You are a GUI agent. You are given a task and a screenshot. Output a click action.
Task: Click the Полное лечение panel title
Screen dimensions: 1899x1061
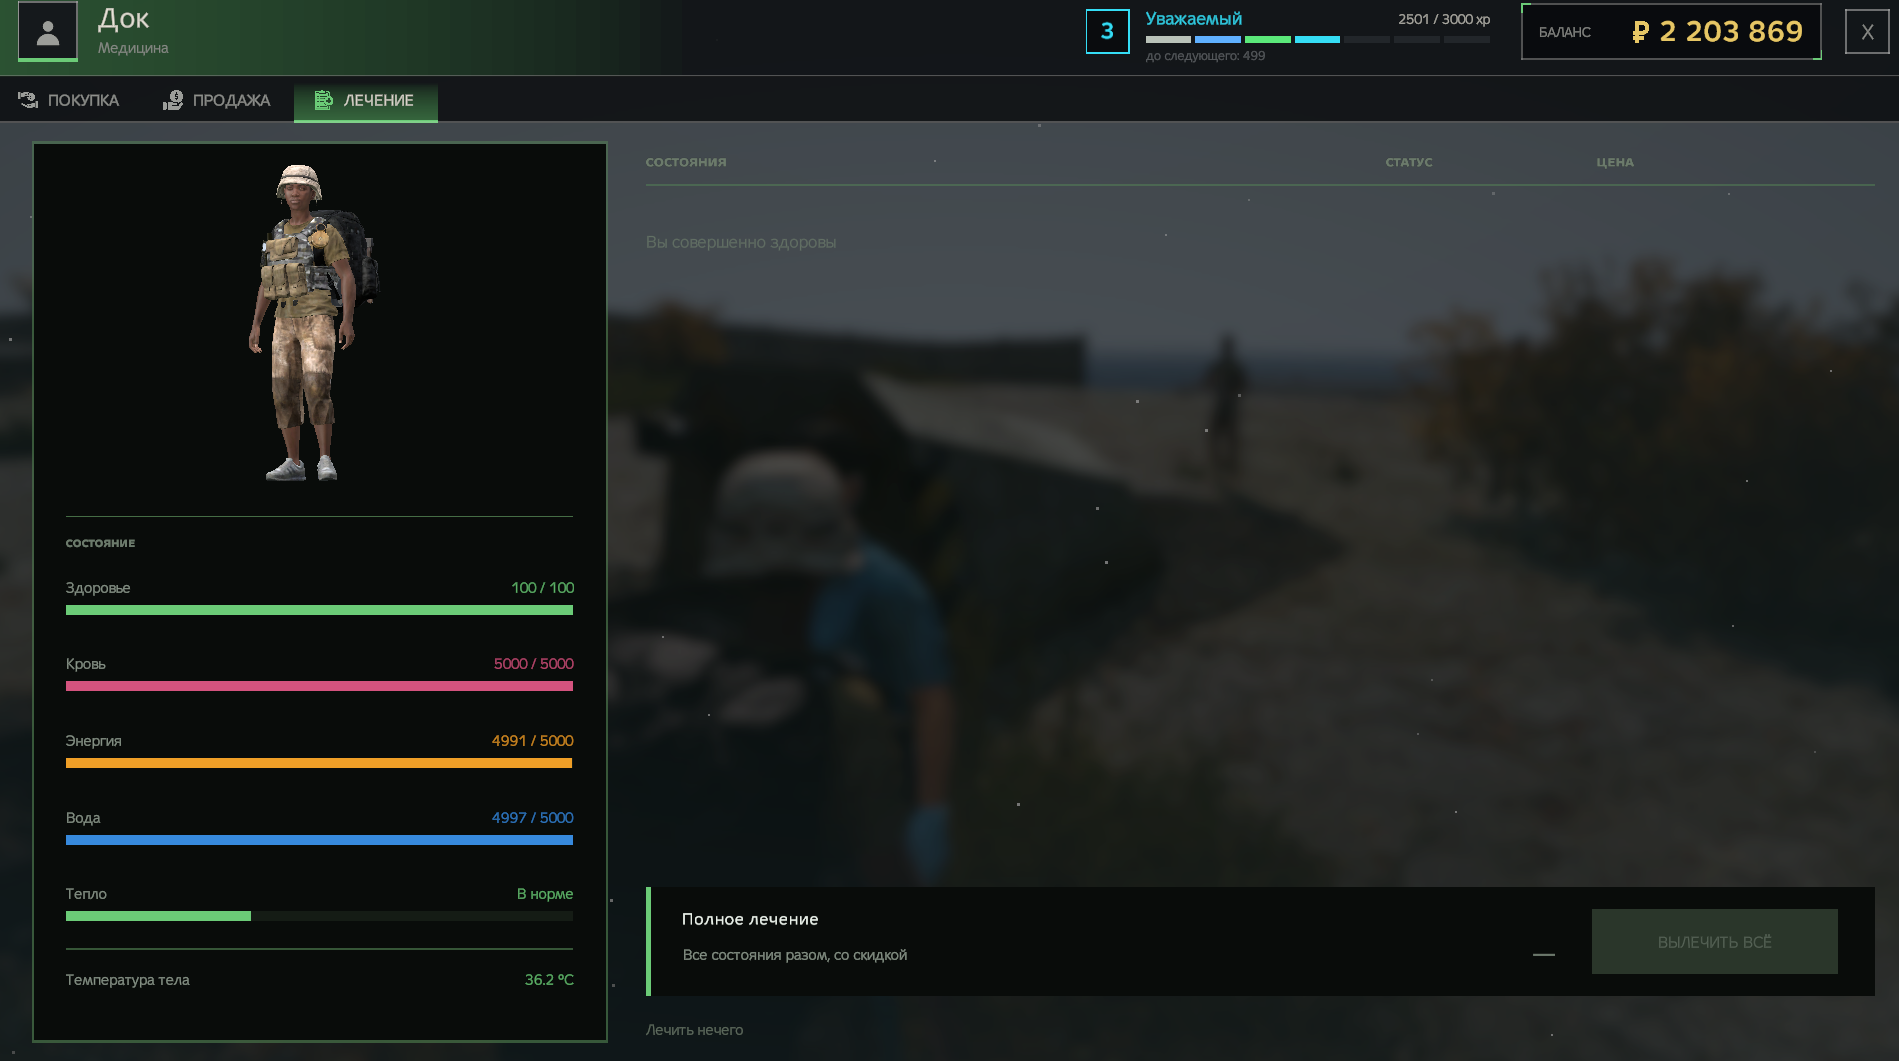(x=750, y=919)
